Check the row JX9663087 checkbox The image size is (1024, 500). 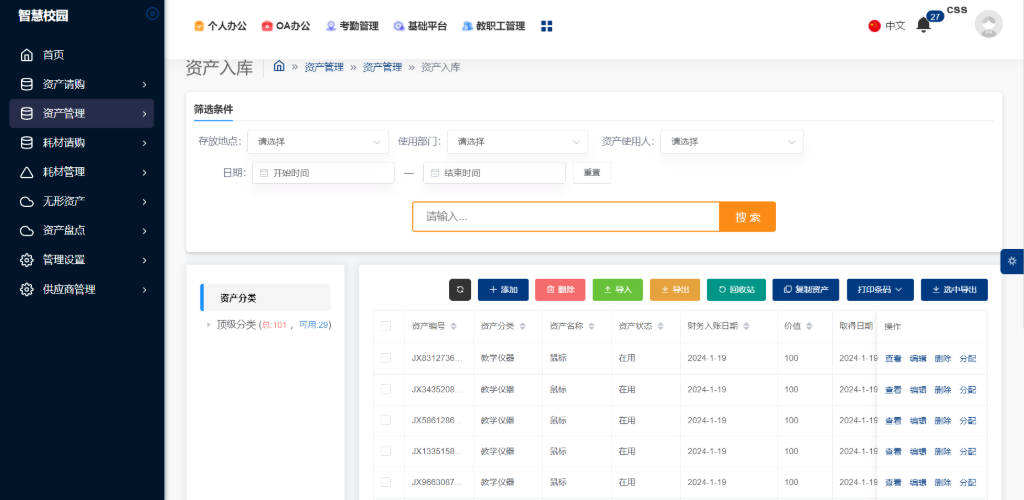tap(386, 482)
